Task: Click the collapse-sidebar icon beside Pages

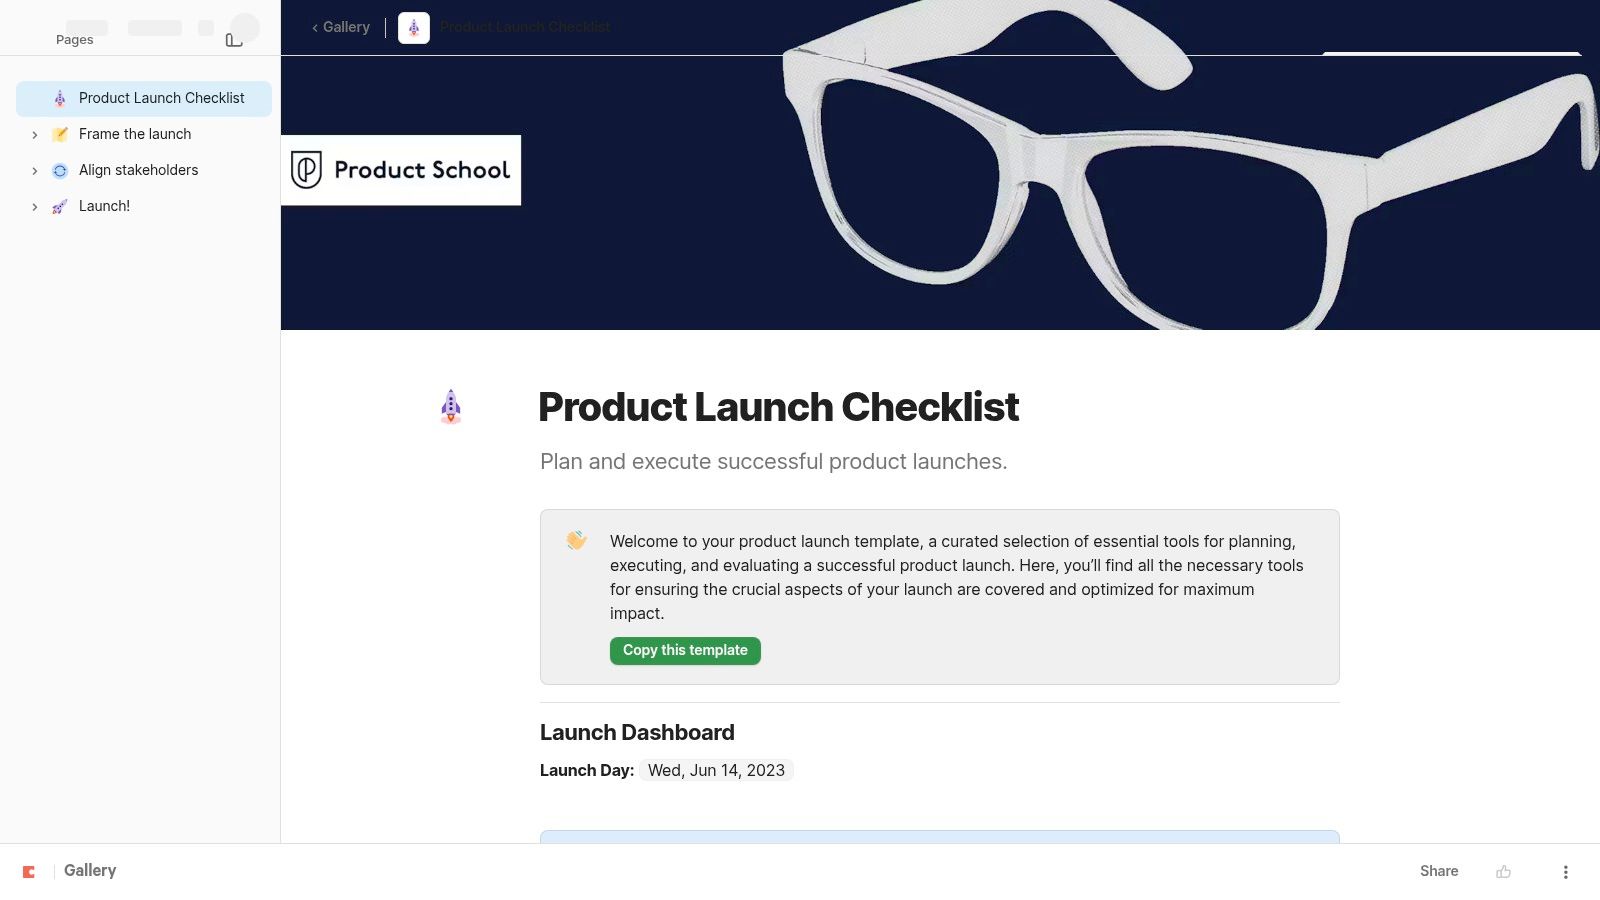Action: (x=233, y=38)
